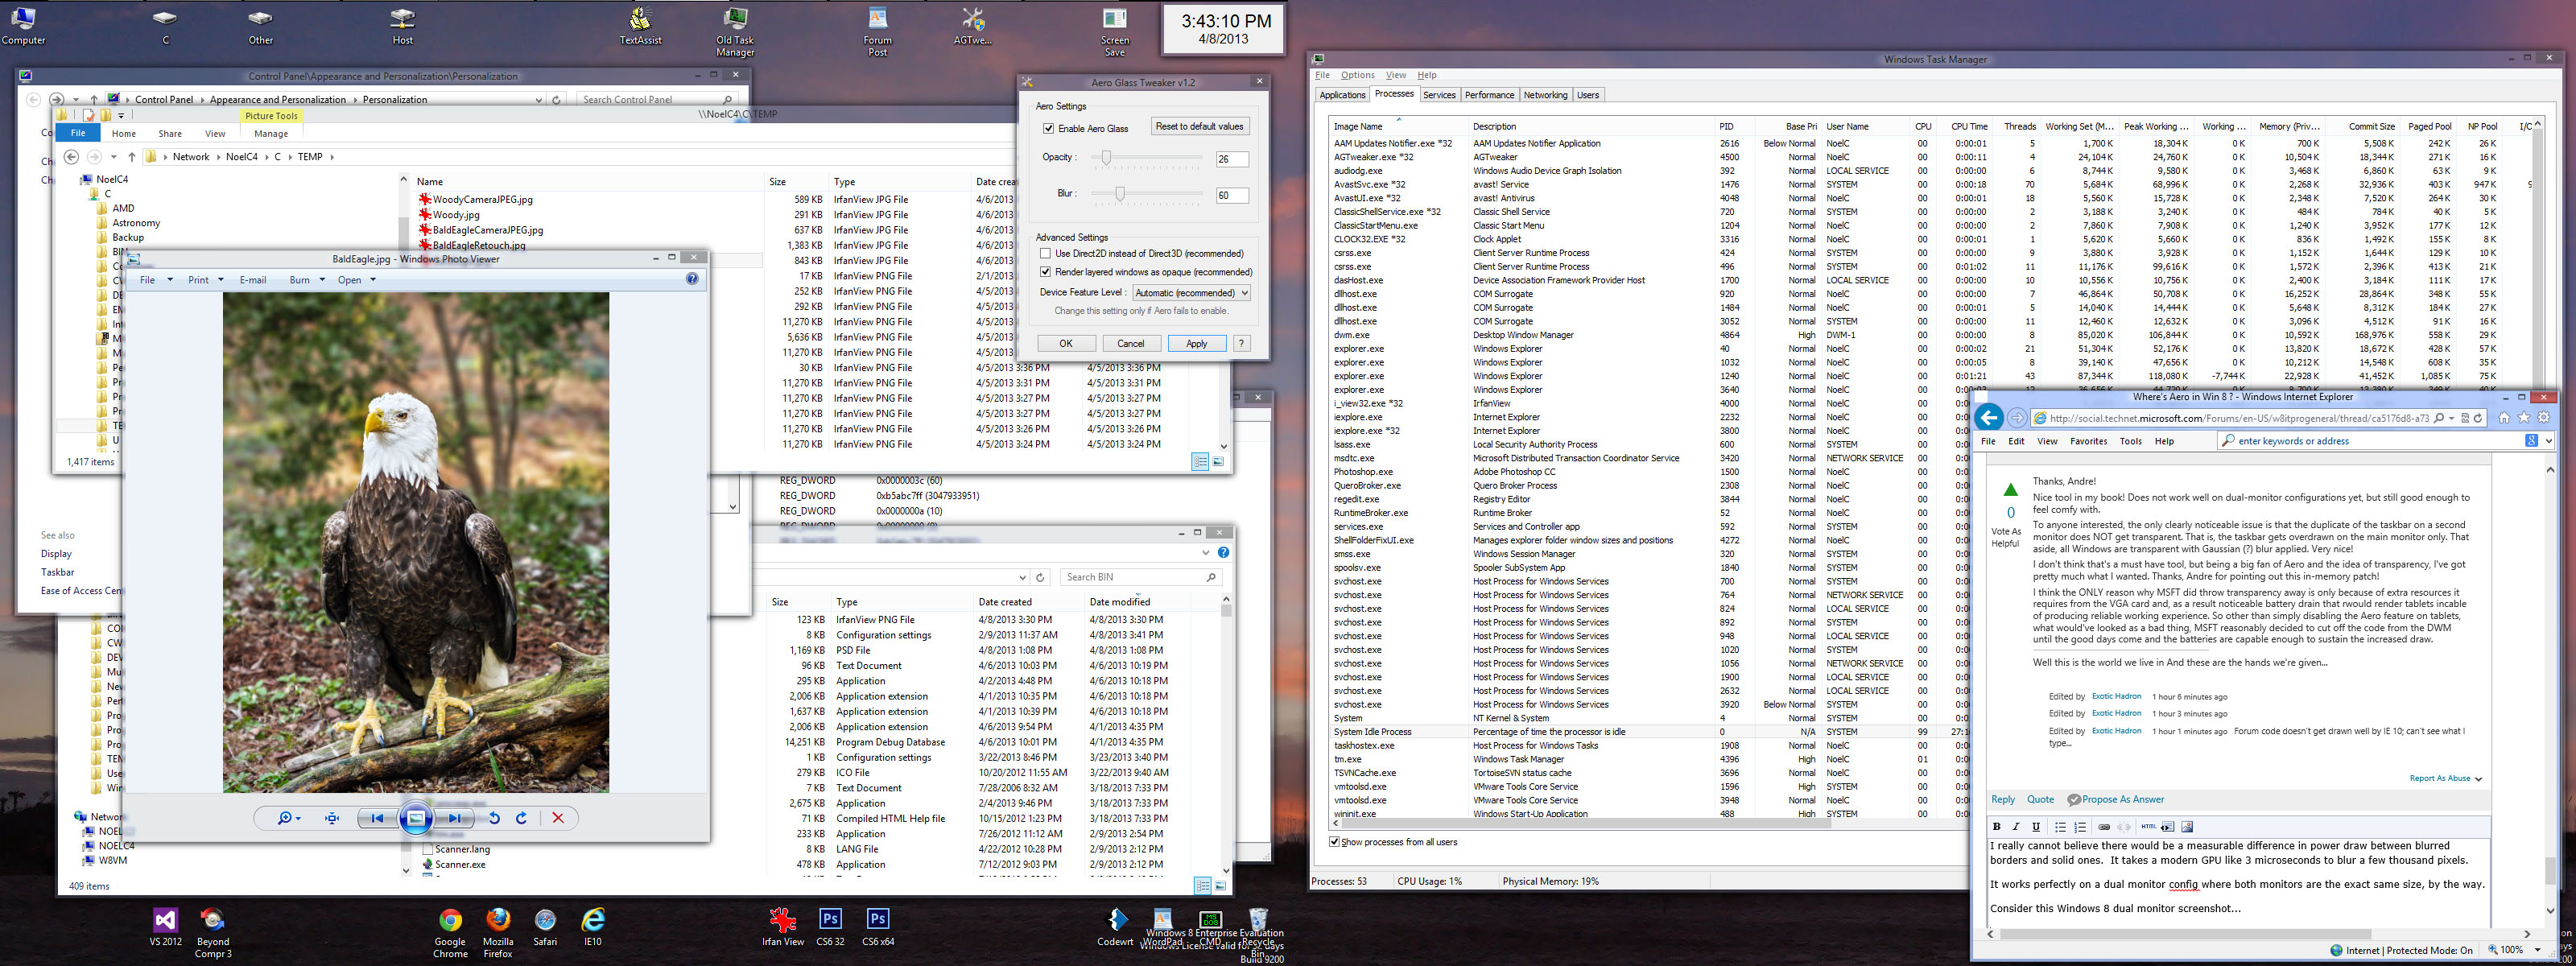Insert hyperlink in forum editor
This screenshot has height=966, width=2576.
[x=2104, y=827]
